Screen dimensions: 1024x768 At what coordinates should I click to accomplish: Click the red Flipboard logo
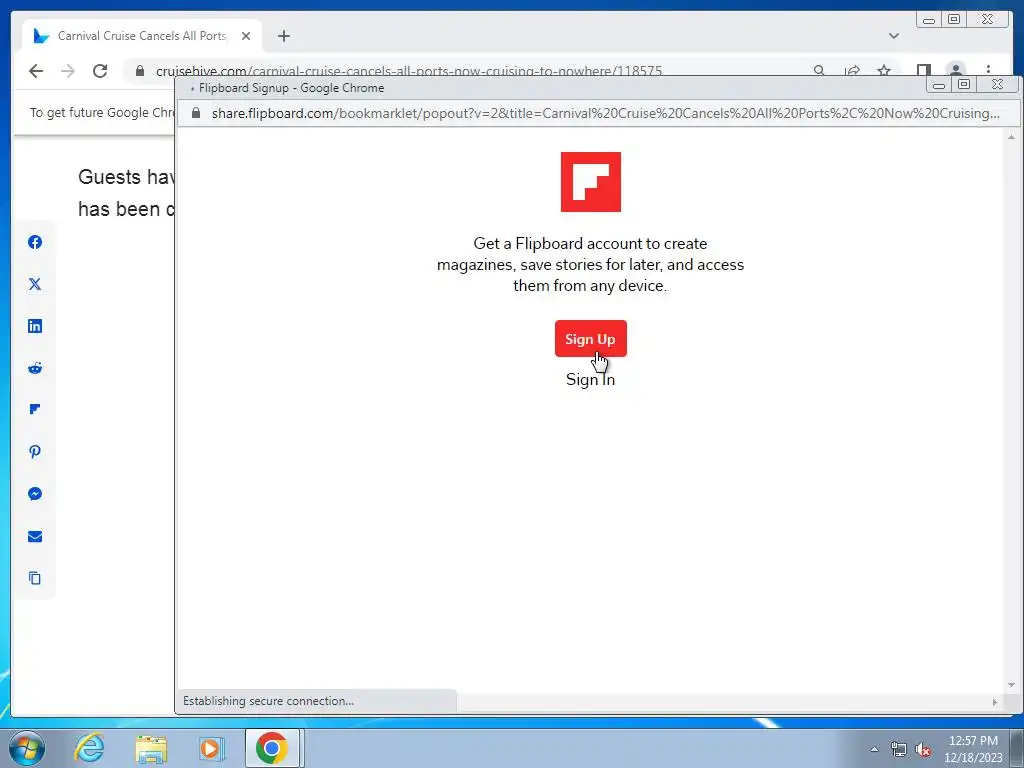click(590, 182)
